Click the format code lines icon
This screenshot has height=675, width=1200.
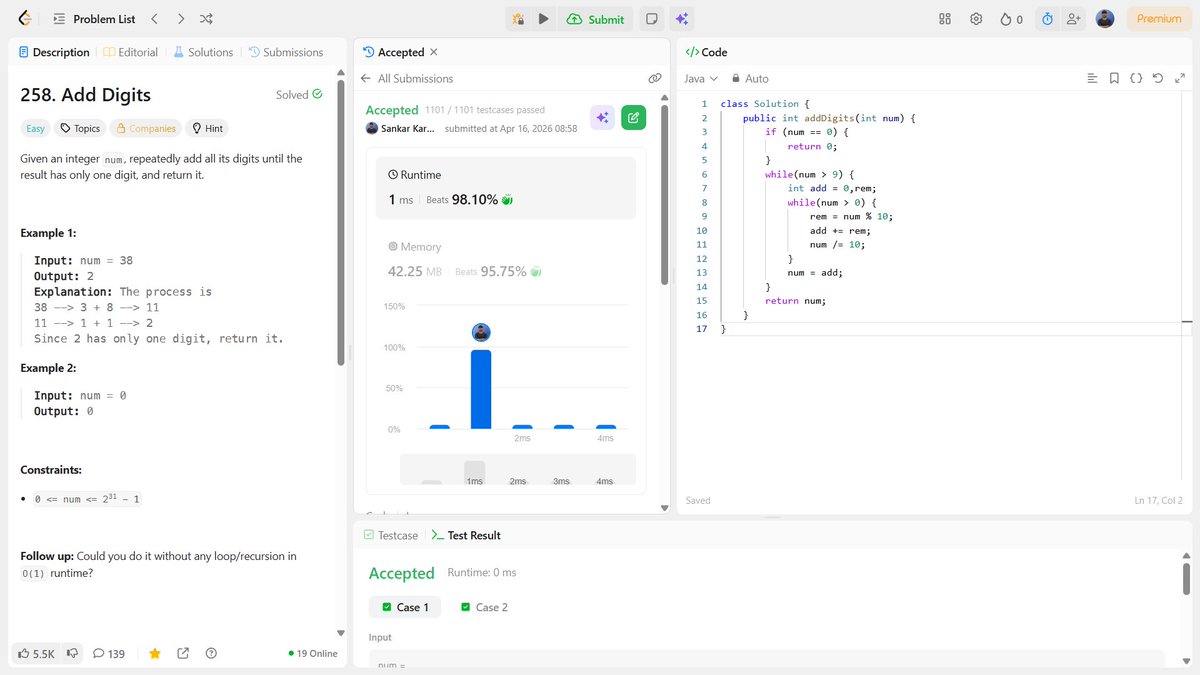tap(1092, 78)
